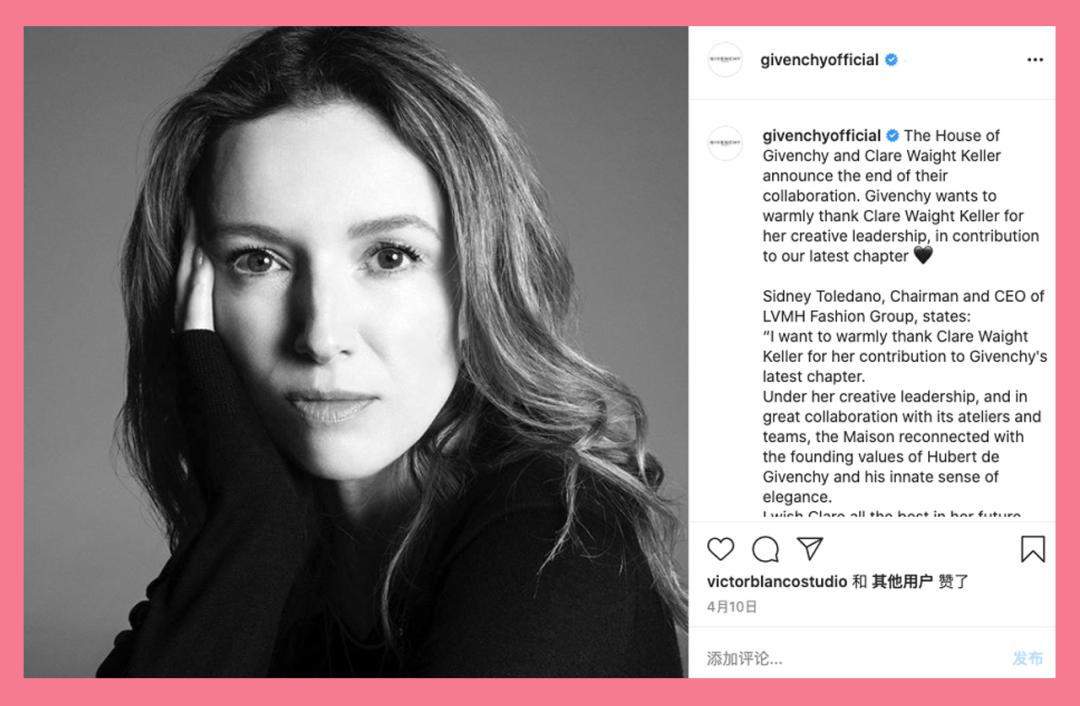Click the verified badge in the caption
The image size is (1080, 706).
point(893,136)
